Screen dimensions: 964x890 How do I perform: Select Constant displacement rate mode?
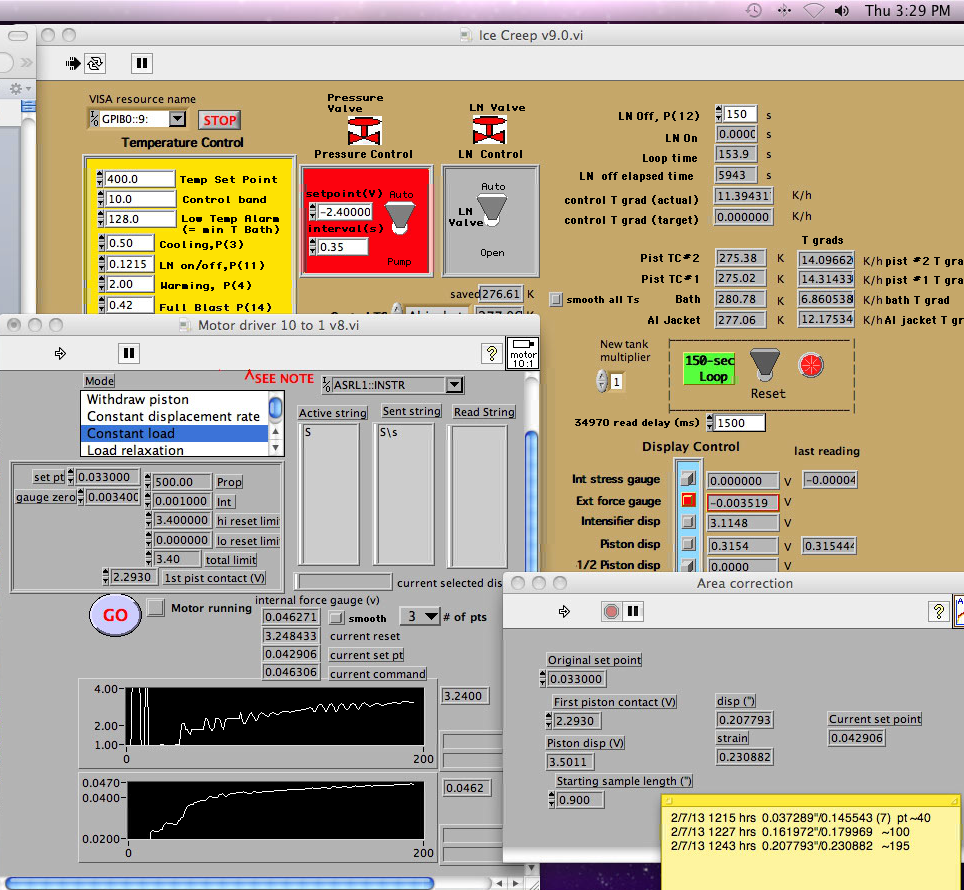(173, 416)
